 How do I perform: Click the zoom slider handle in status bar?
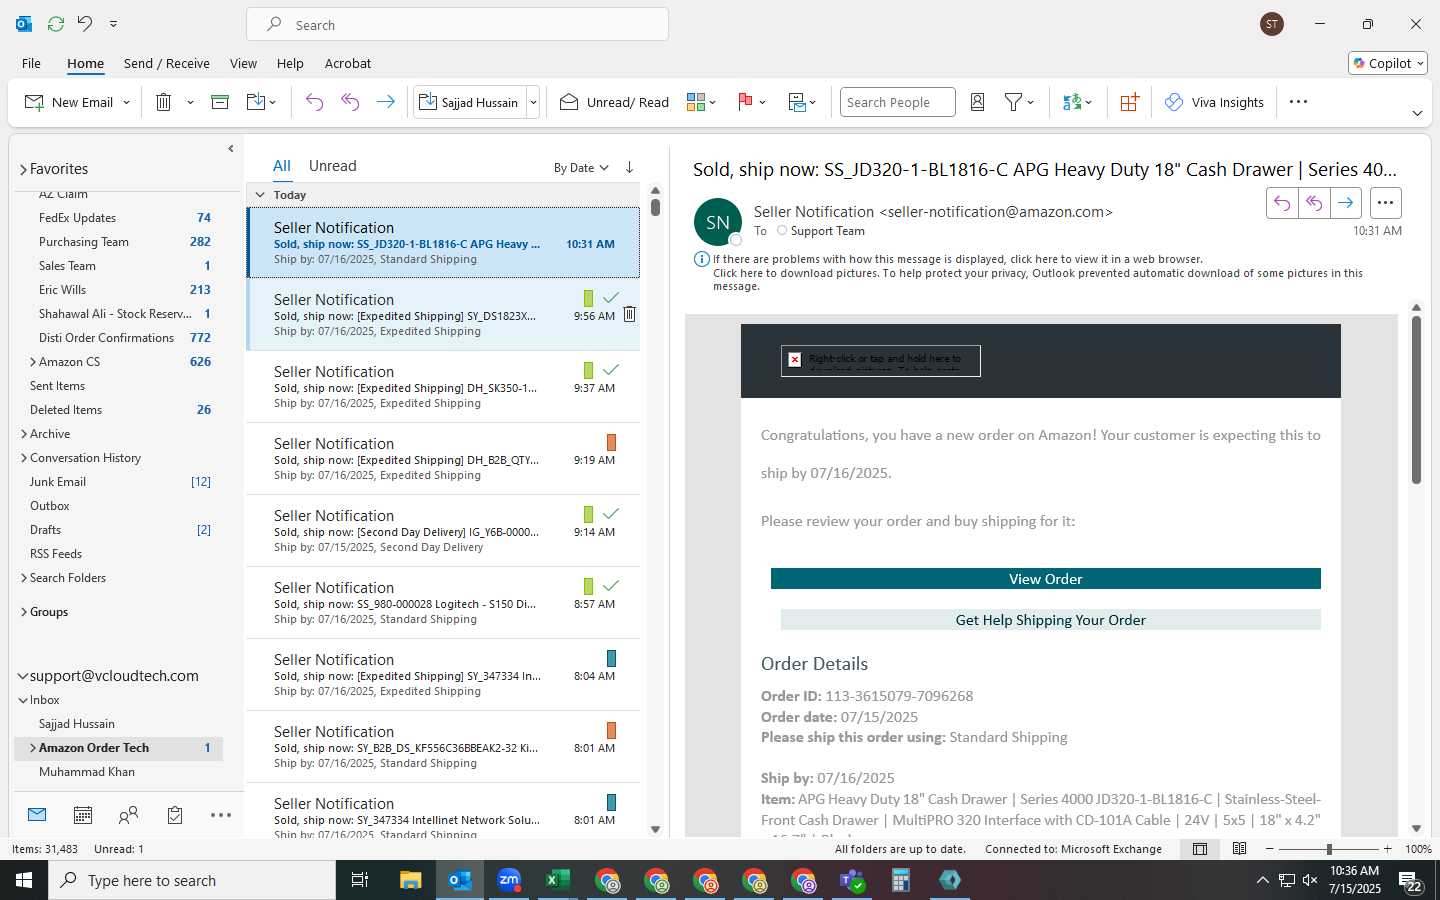[1329, 849]
